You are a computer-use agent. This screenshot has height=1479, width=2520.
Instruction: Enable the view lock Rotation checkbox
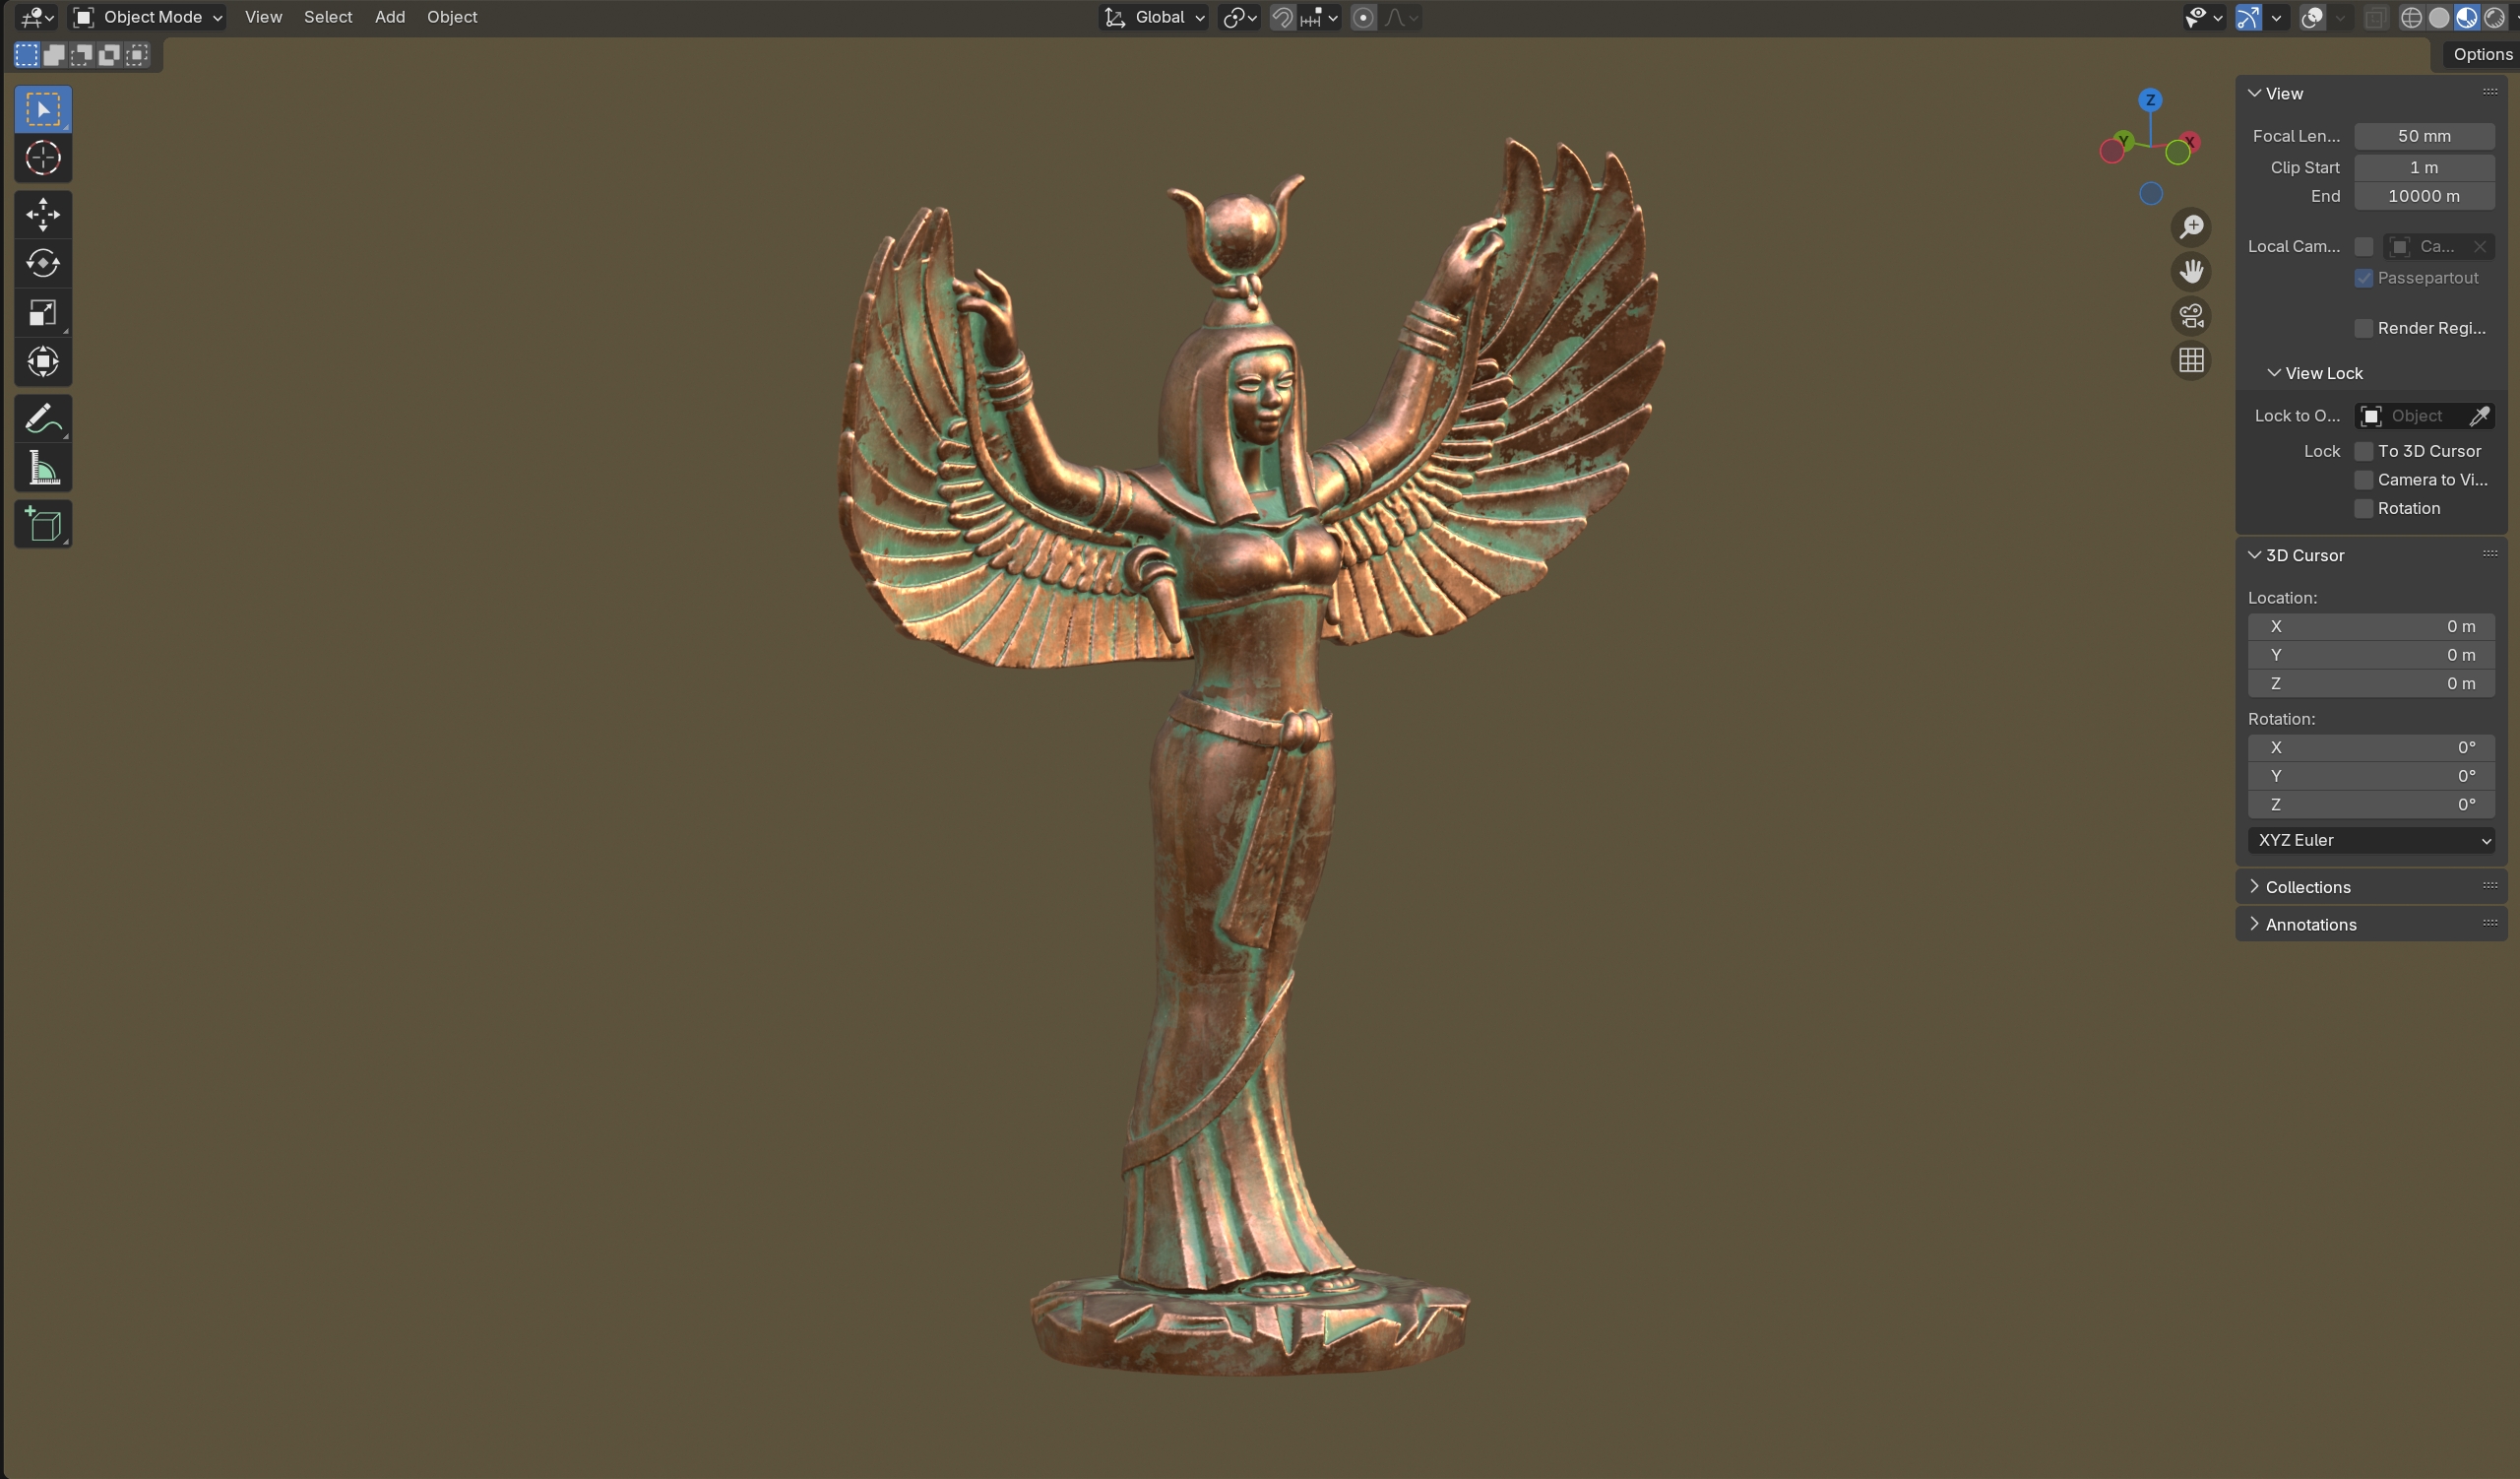tap(2364, 508)
